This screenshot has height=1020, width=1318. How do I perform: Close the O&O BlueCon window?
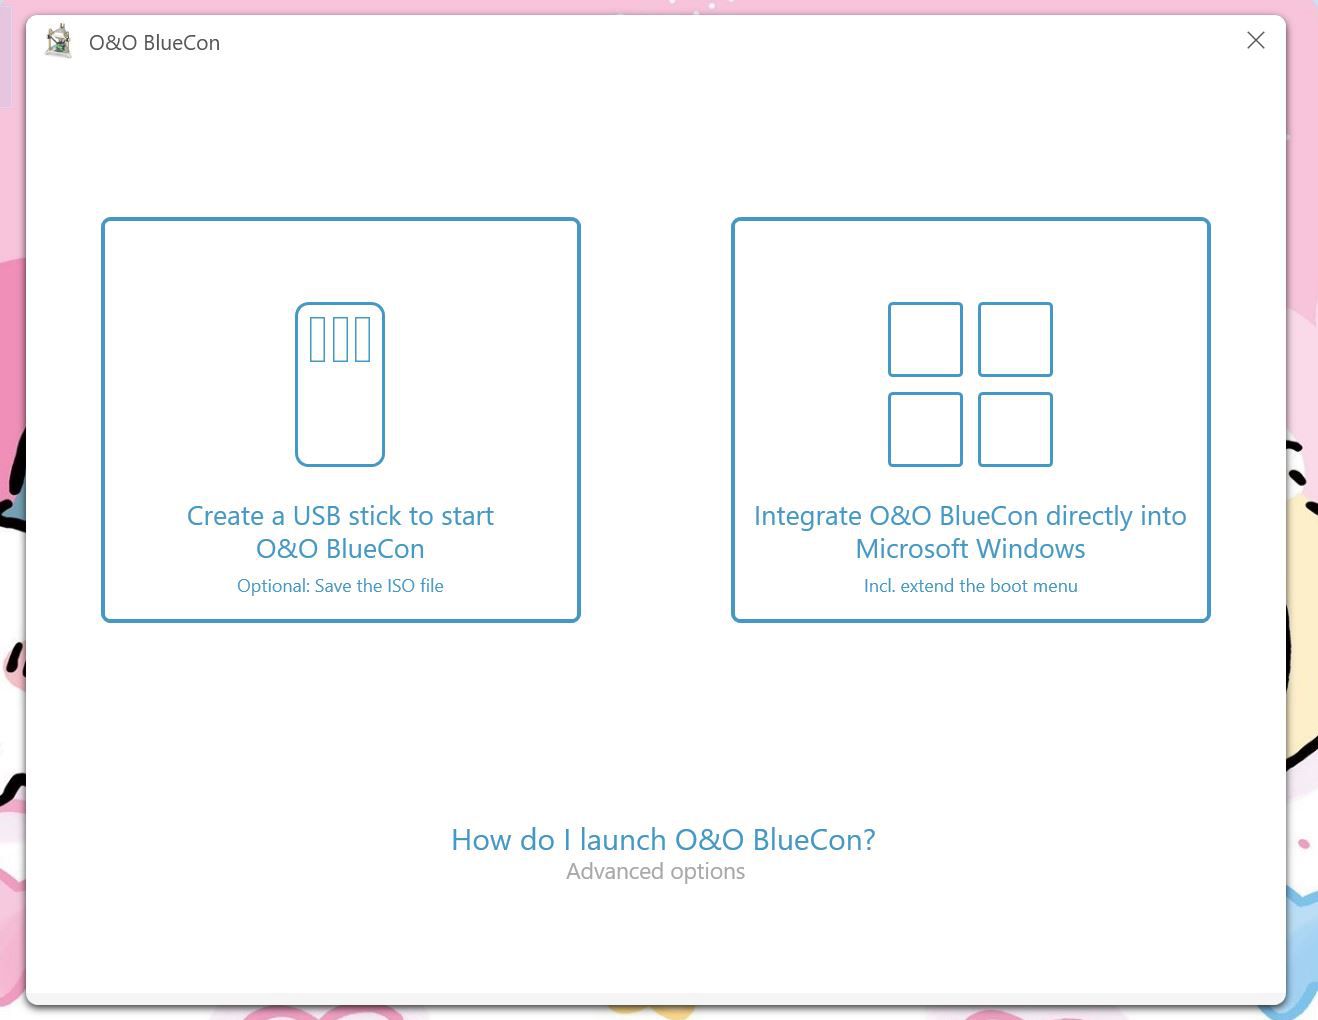point(1256,40)
